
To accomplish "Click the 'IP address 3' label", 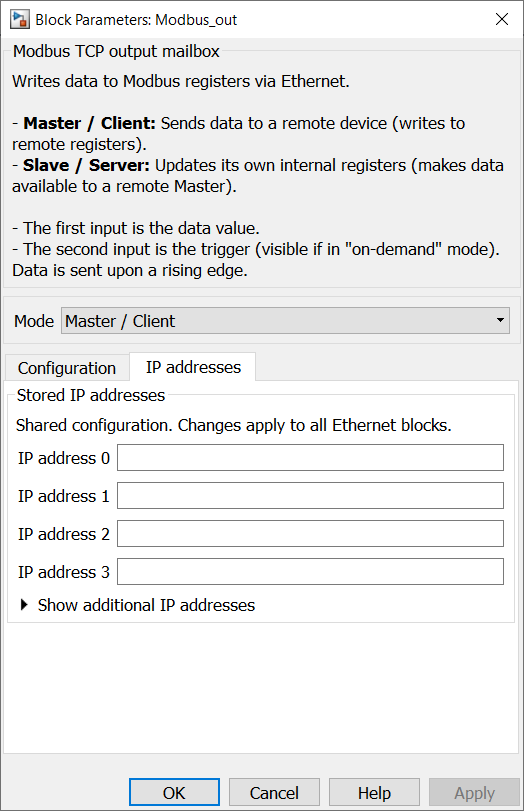I will 64,572.
